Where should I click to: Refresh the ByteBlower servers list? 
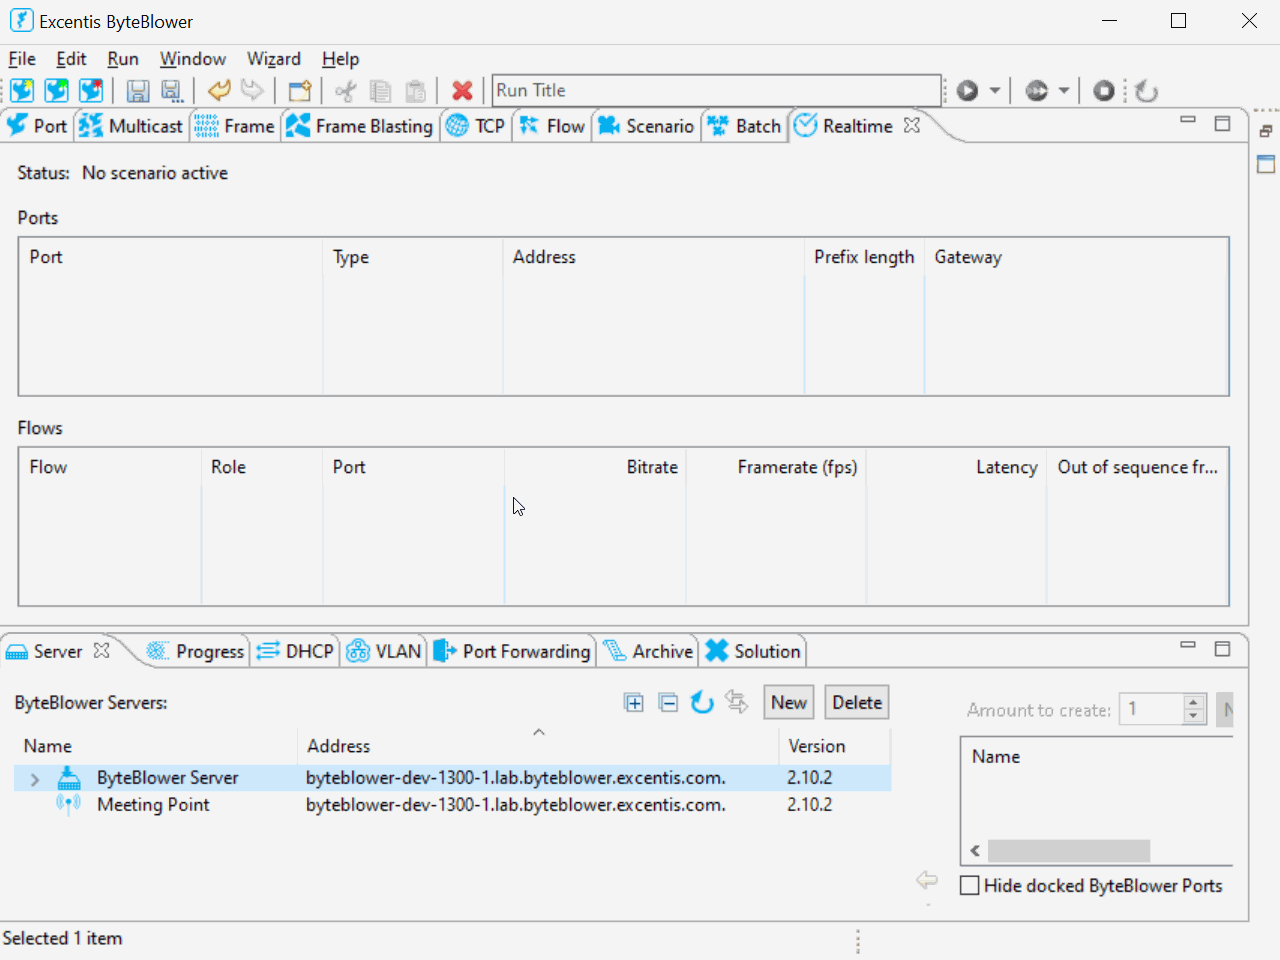click(702, 703)
